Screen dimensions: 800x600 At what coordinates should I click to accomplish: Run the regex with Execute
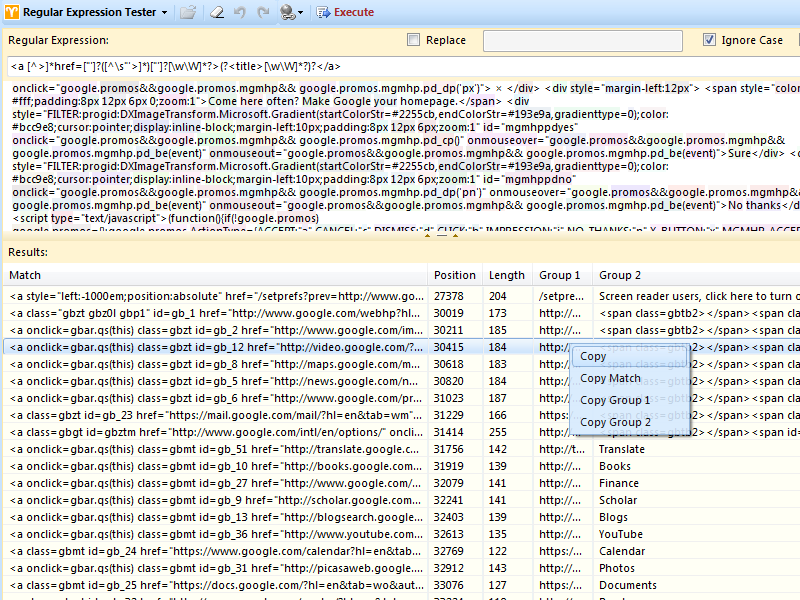click(x=345, y=12)
